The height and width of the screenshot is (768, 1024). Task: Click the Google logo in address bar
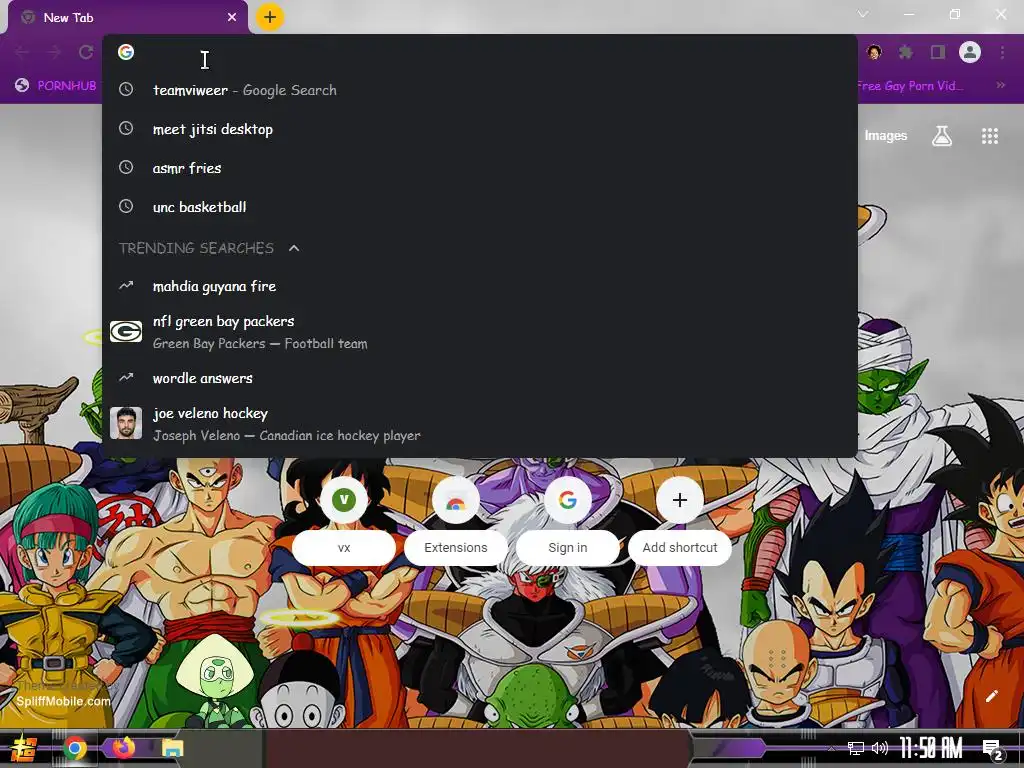pos(126,52)
